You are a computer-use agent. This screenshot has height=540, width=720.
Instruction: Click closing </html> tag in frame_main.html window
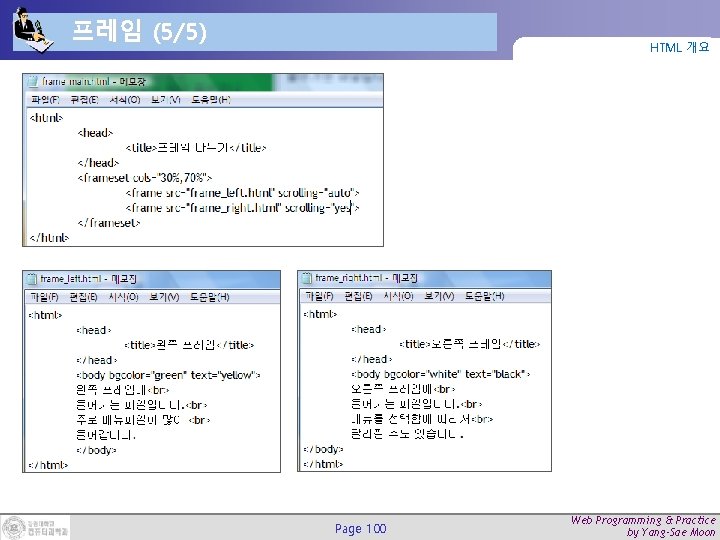(49, 237)
